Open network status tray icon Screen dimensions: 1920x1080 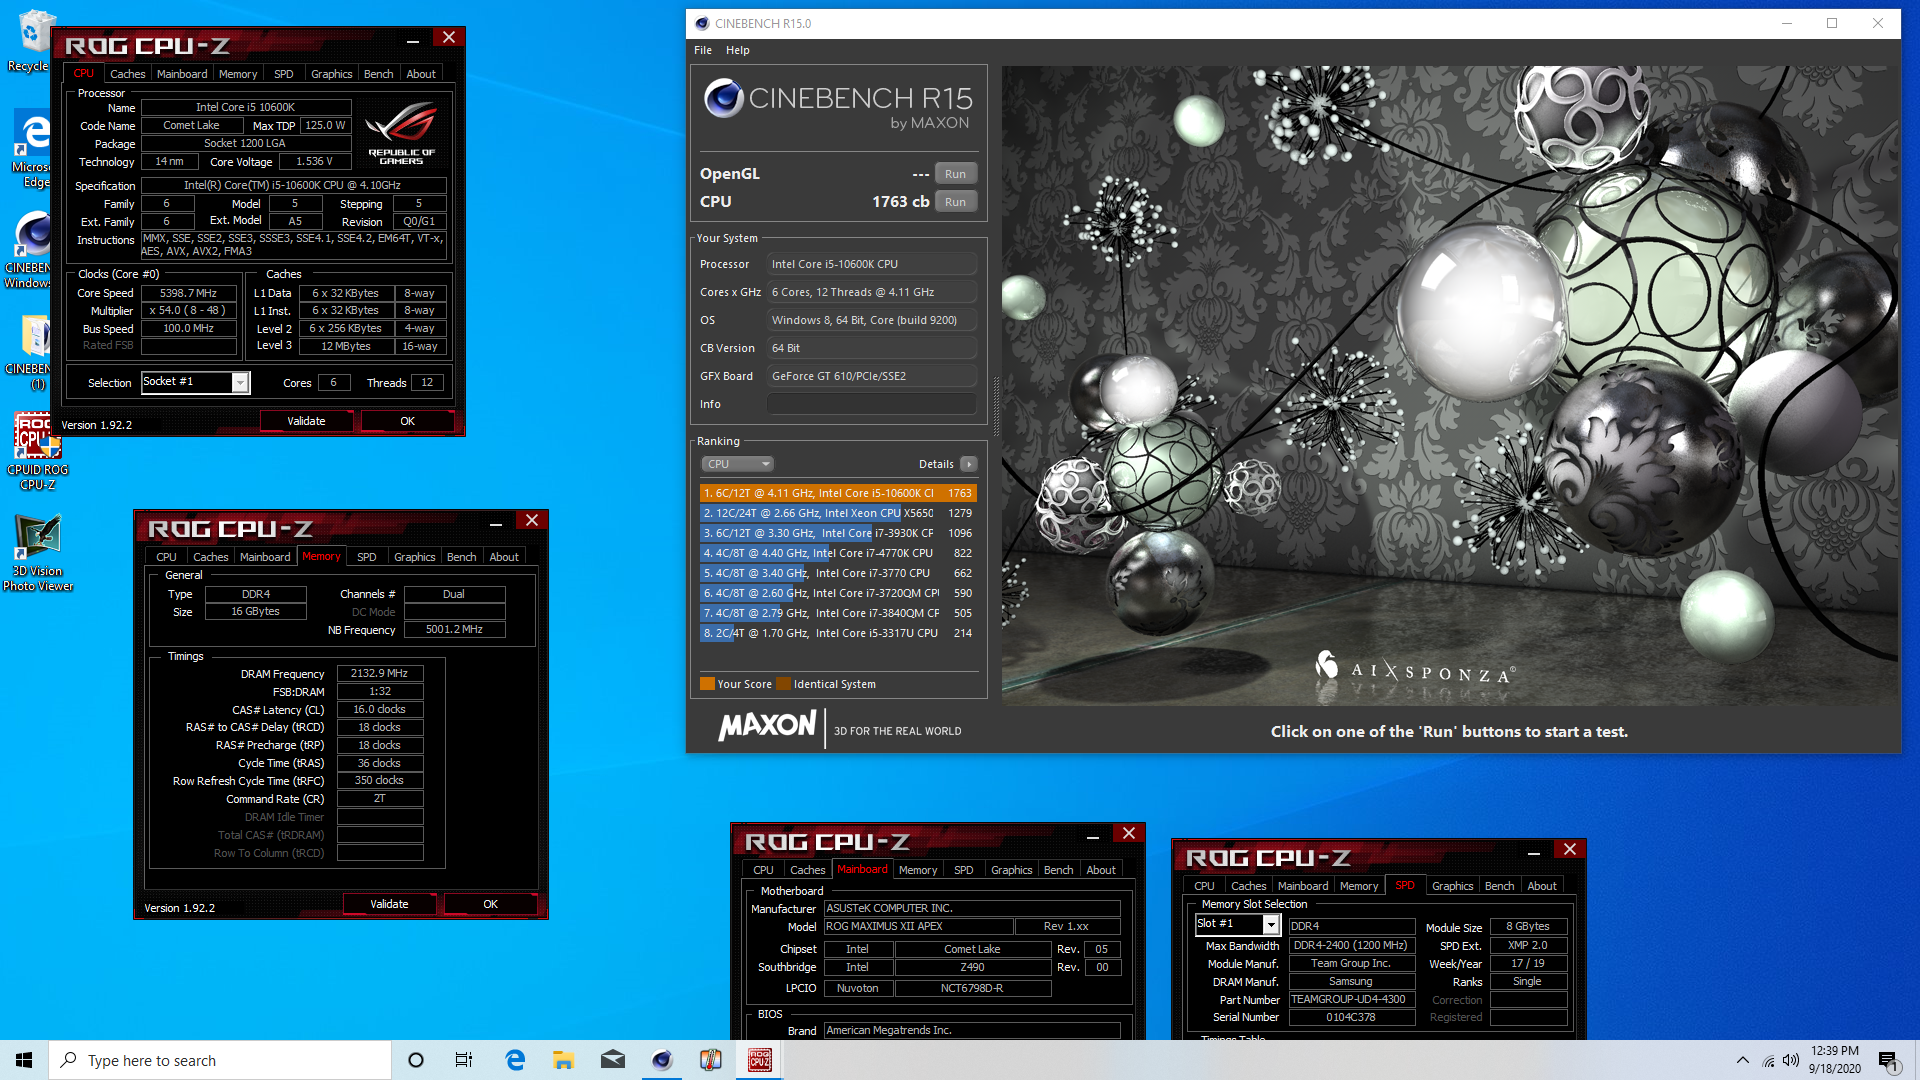coord(1768,1060)
